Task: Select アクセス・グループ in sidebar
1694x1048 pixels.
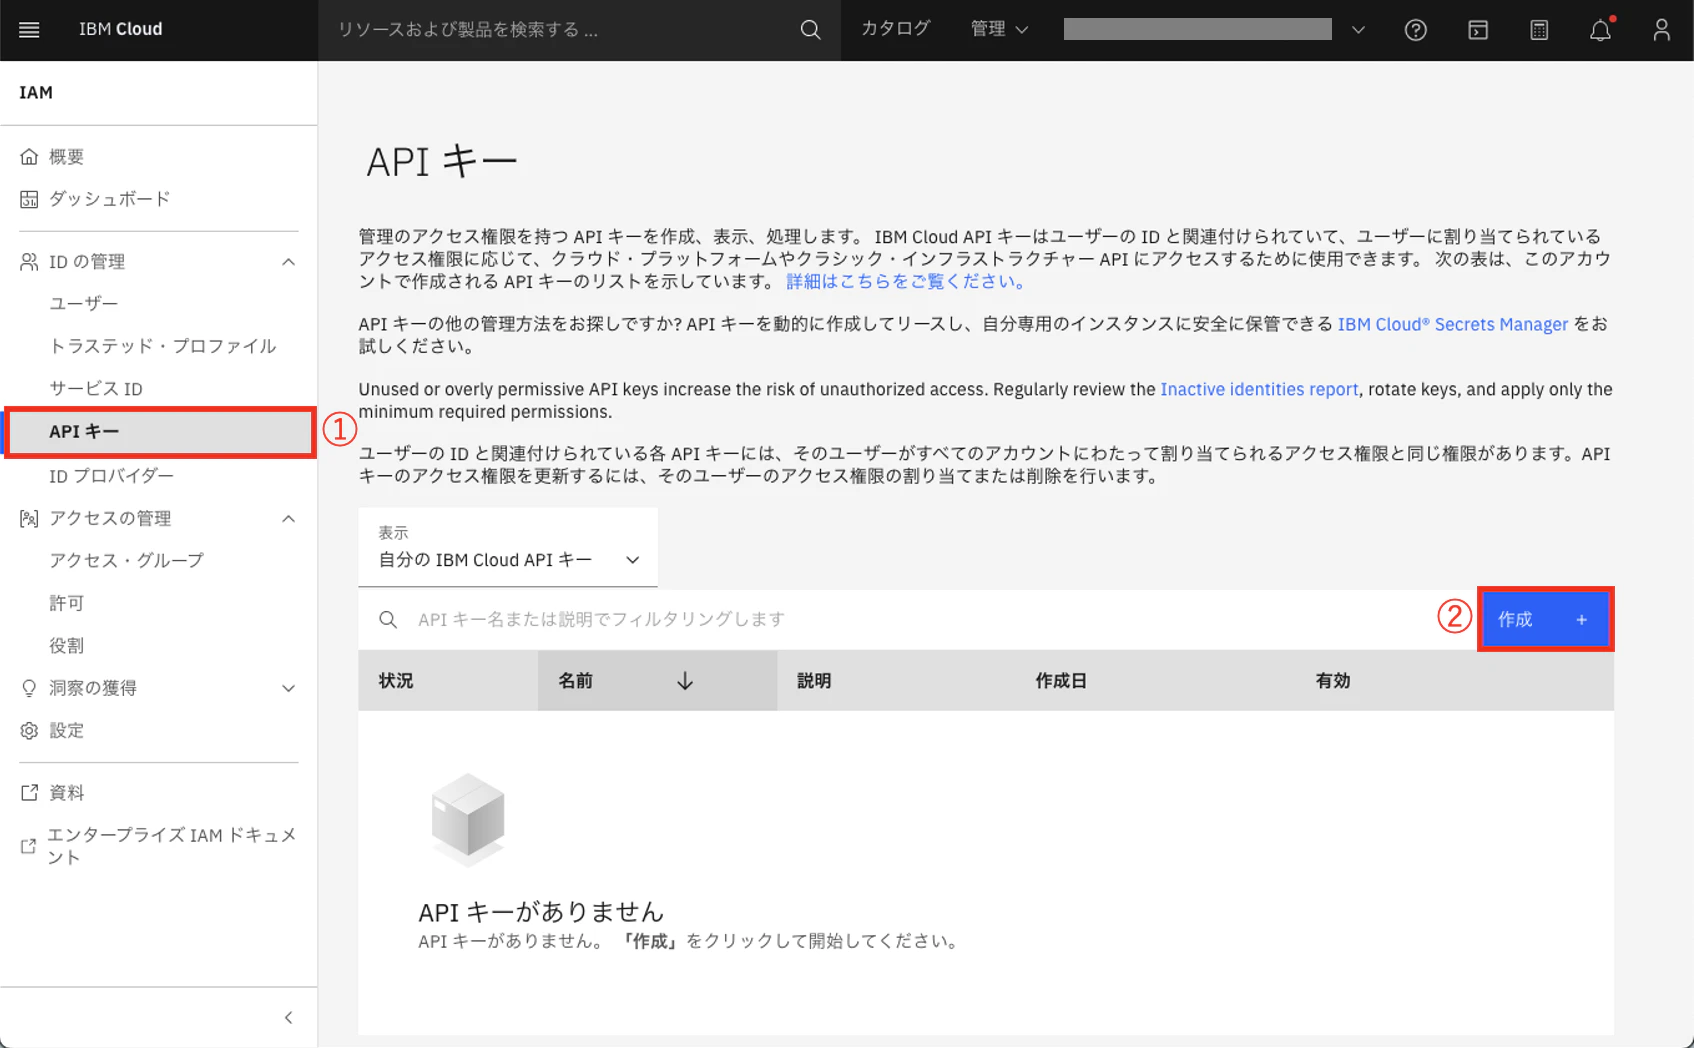Action: tap(127, 561)
